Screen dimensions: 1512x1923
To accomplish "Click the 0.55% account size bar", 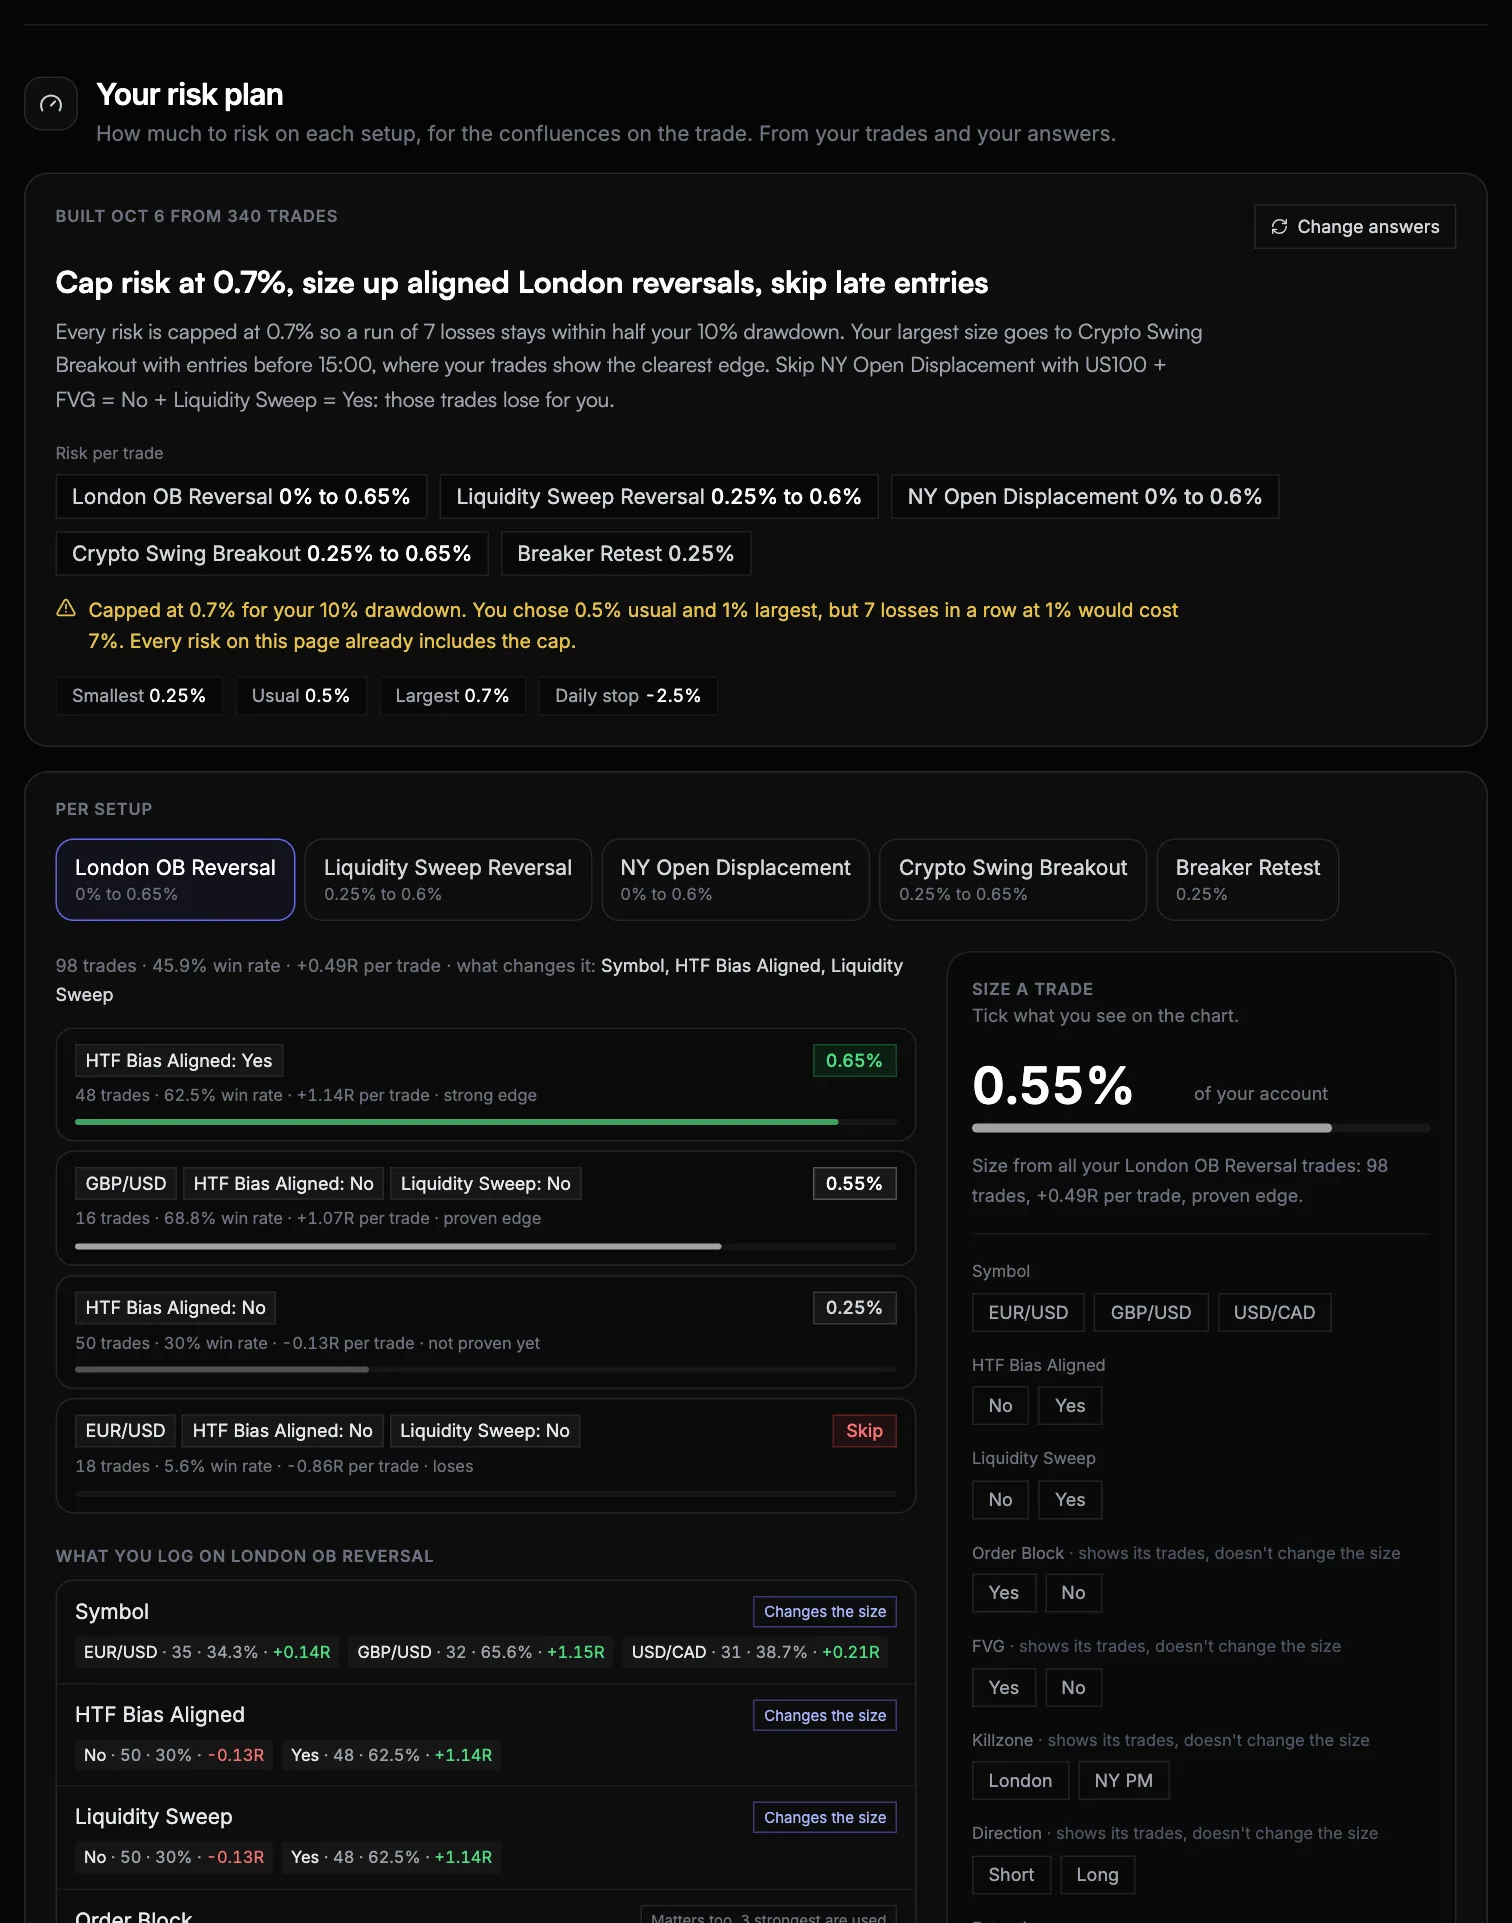I will [1201, 1128].
